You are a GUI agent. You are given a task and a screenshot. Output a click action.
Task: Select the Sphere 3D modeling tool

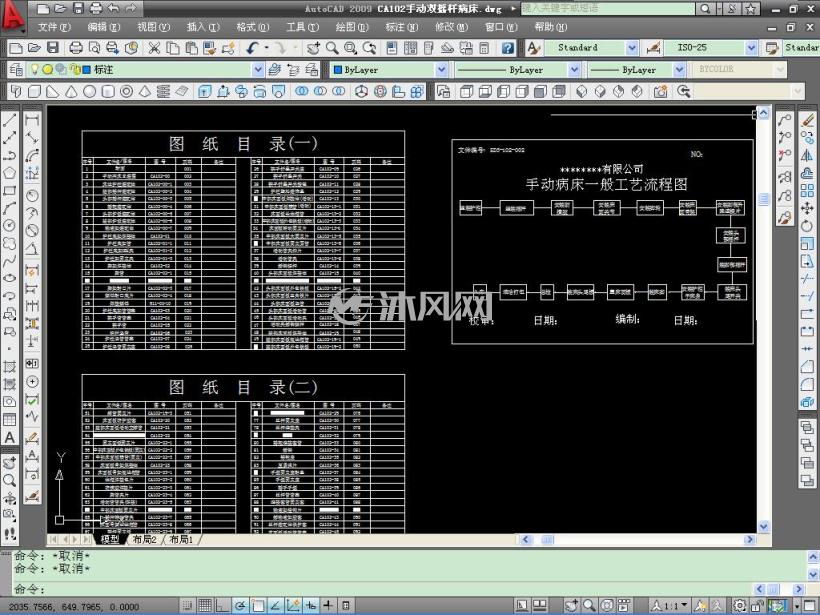pyautogui.click(x=89, y=92)
